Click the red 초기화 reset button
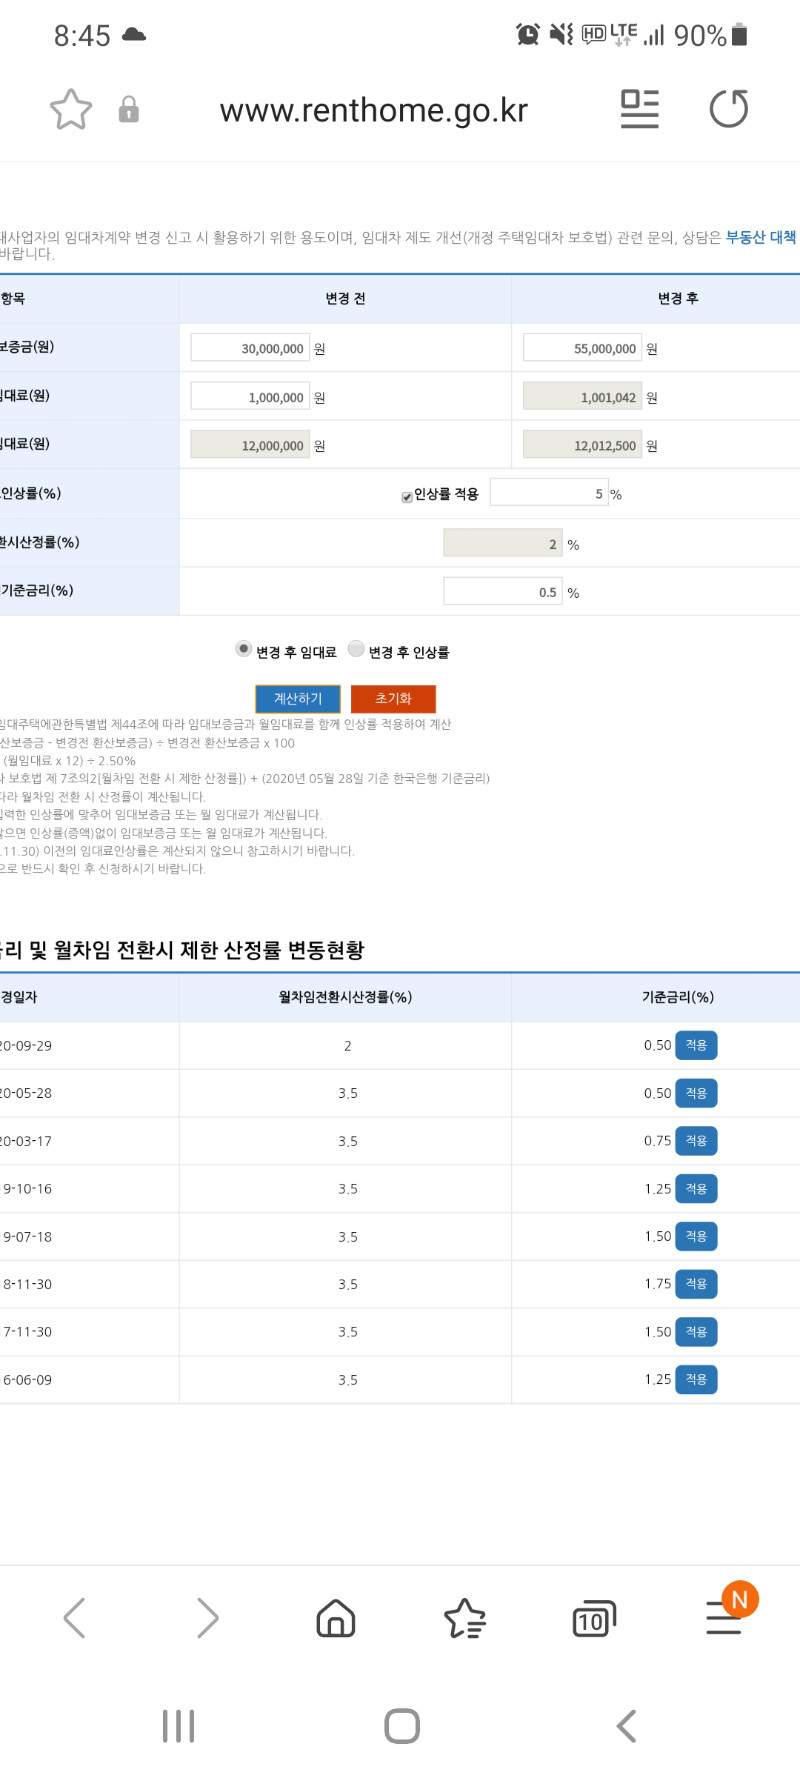Image resolution: width=800 pixels, height=1778 pixels. 393,698
